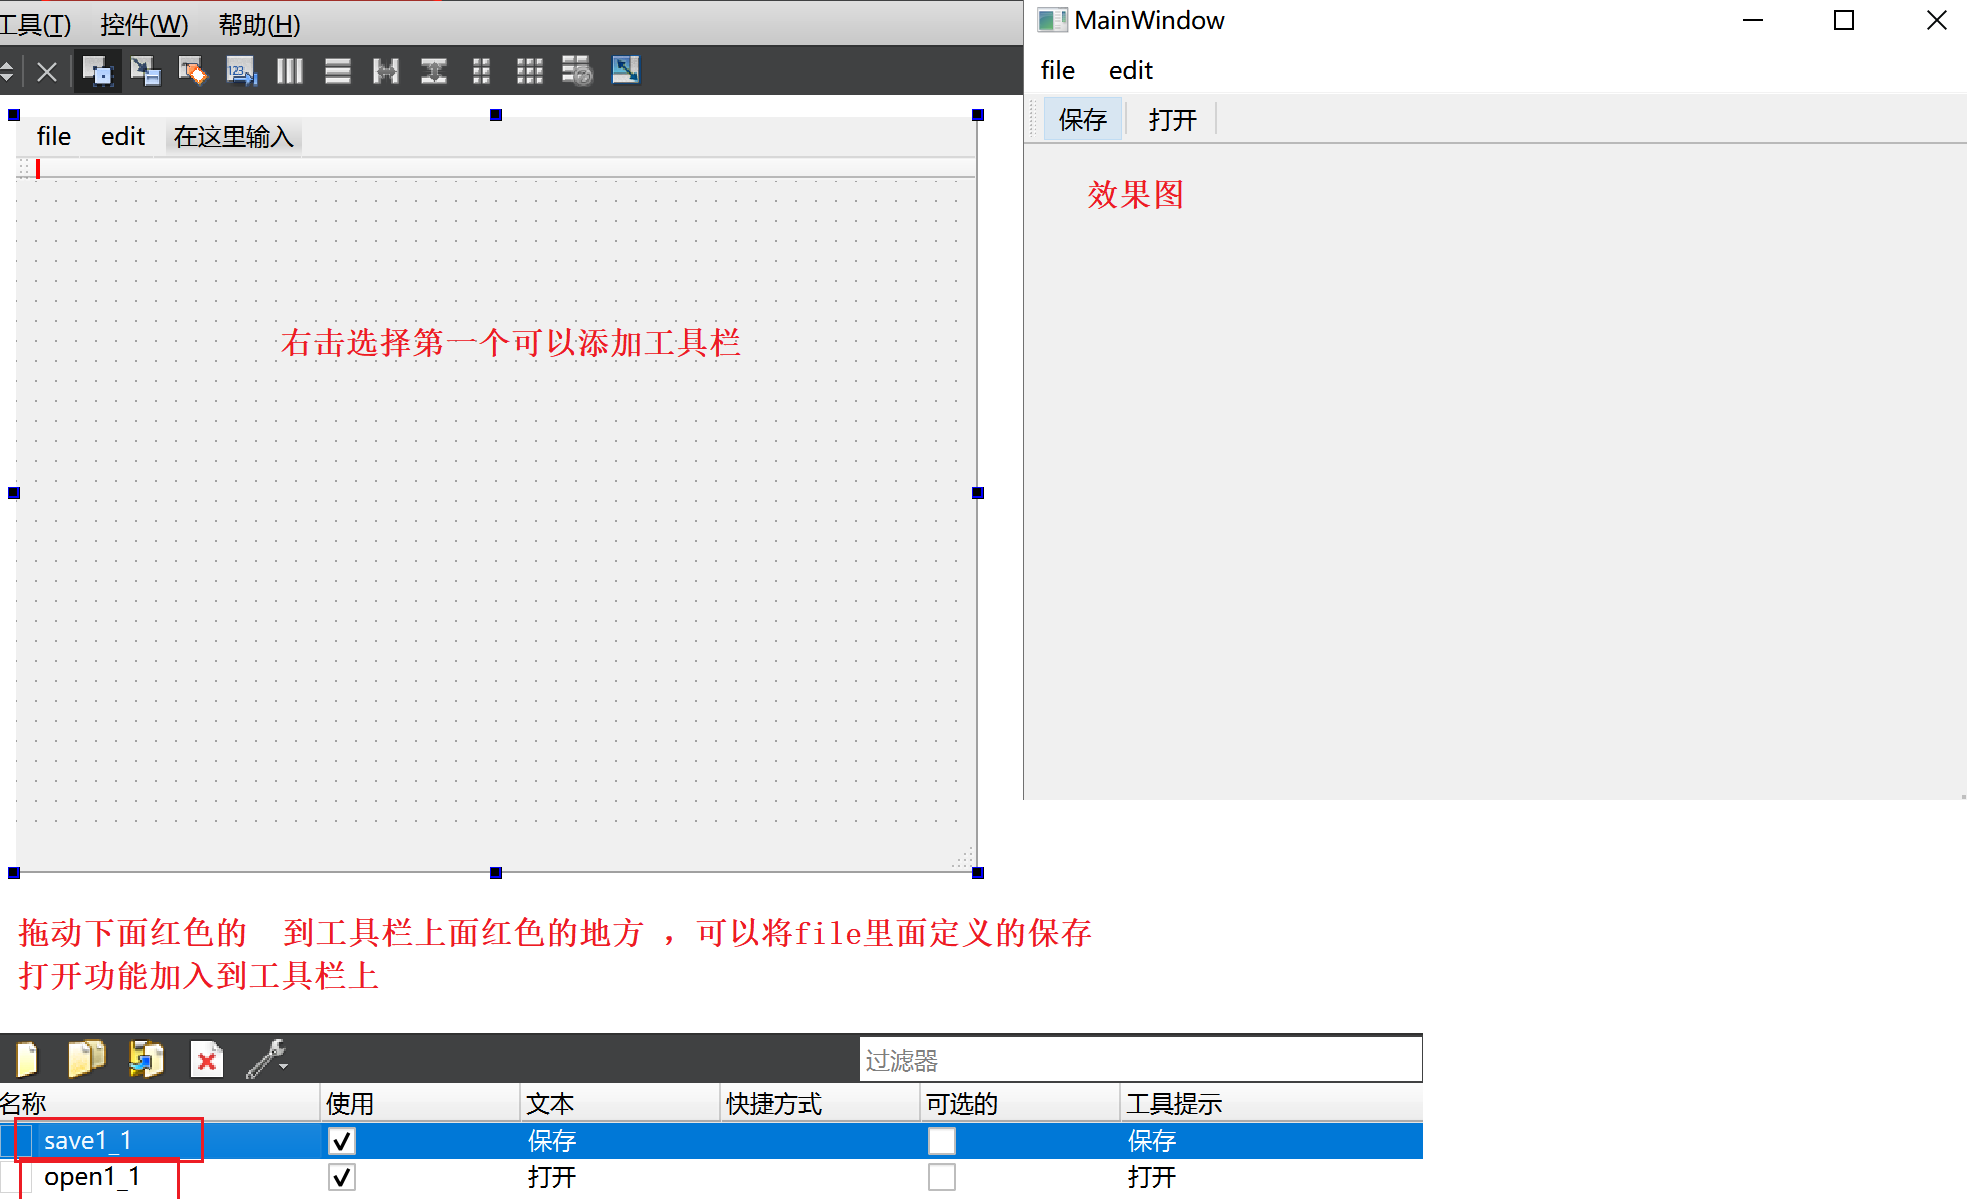Apply vertical layout from toolbar
Viewport: 1967px width, 1199px height.
[x=338, y=71]
